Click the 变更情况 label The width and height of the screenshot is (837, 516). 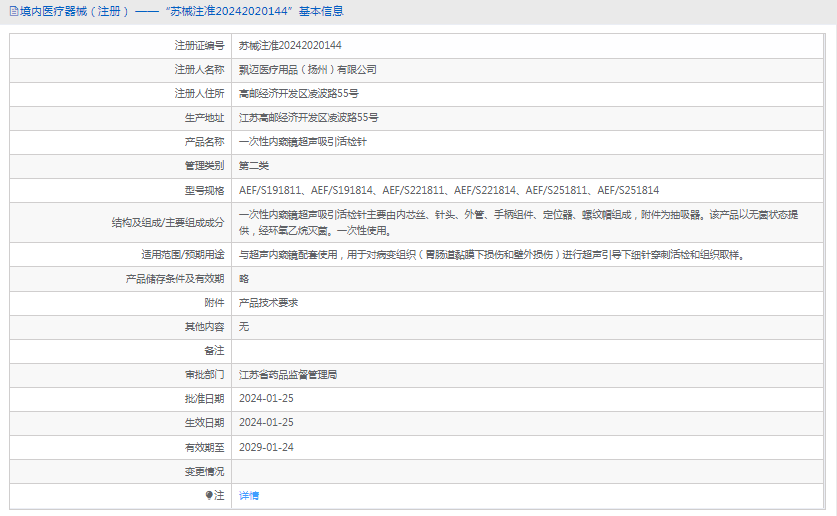(204, 472)
